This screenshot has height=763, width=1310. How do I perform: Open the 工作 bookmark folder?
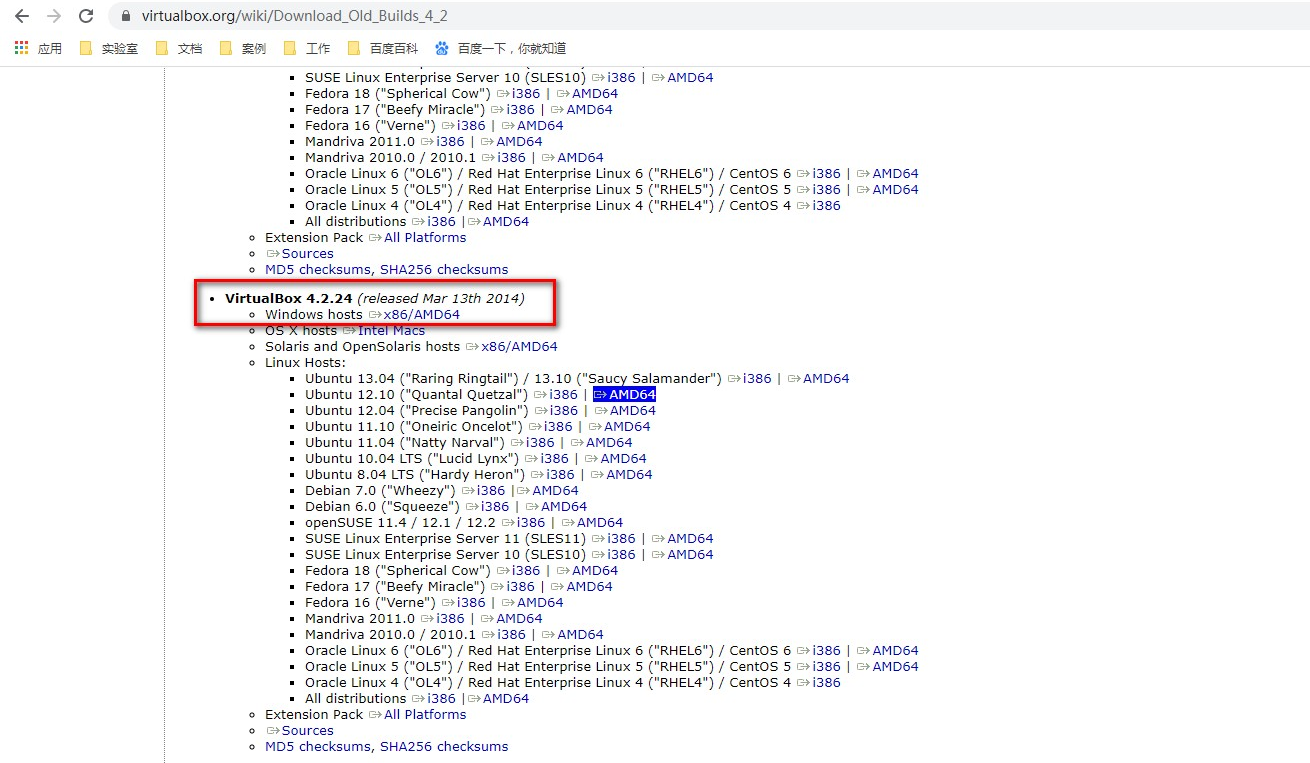306,48
